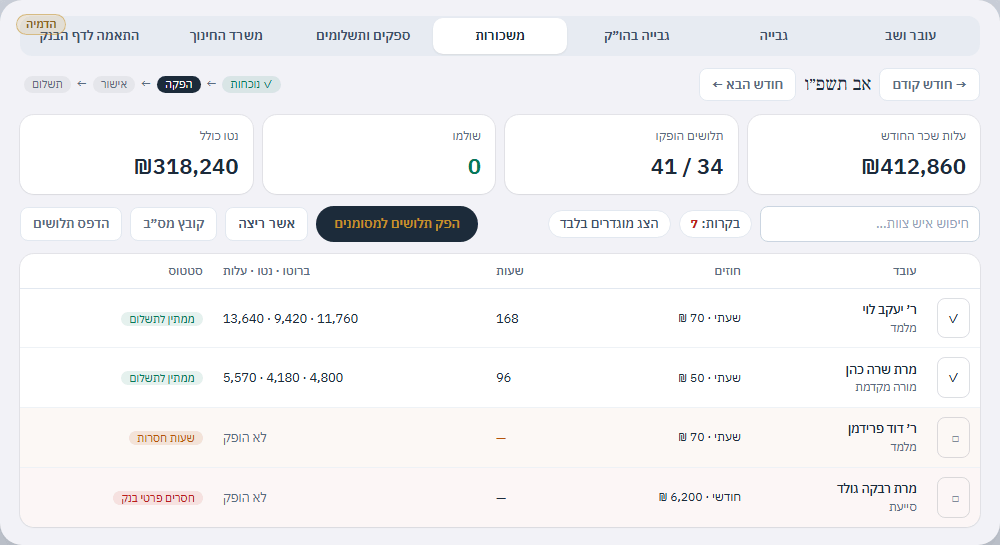The height and width of the screenshot is (545, 1000).
Task: Click the אישור workflow step
Action: pyautogui.click(x=114, y=84)
